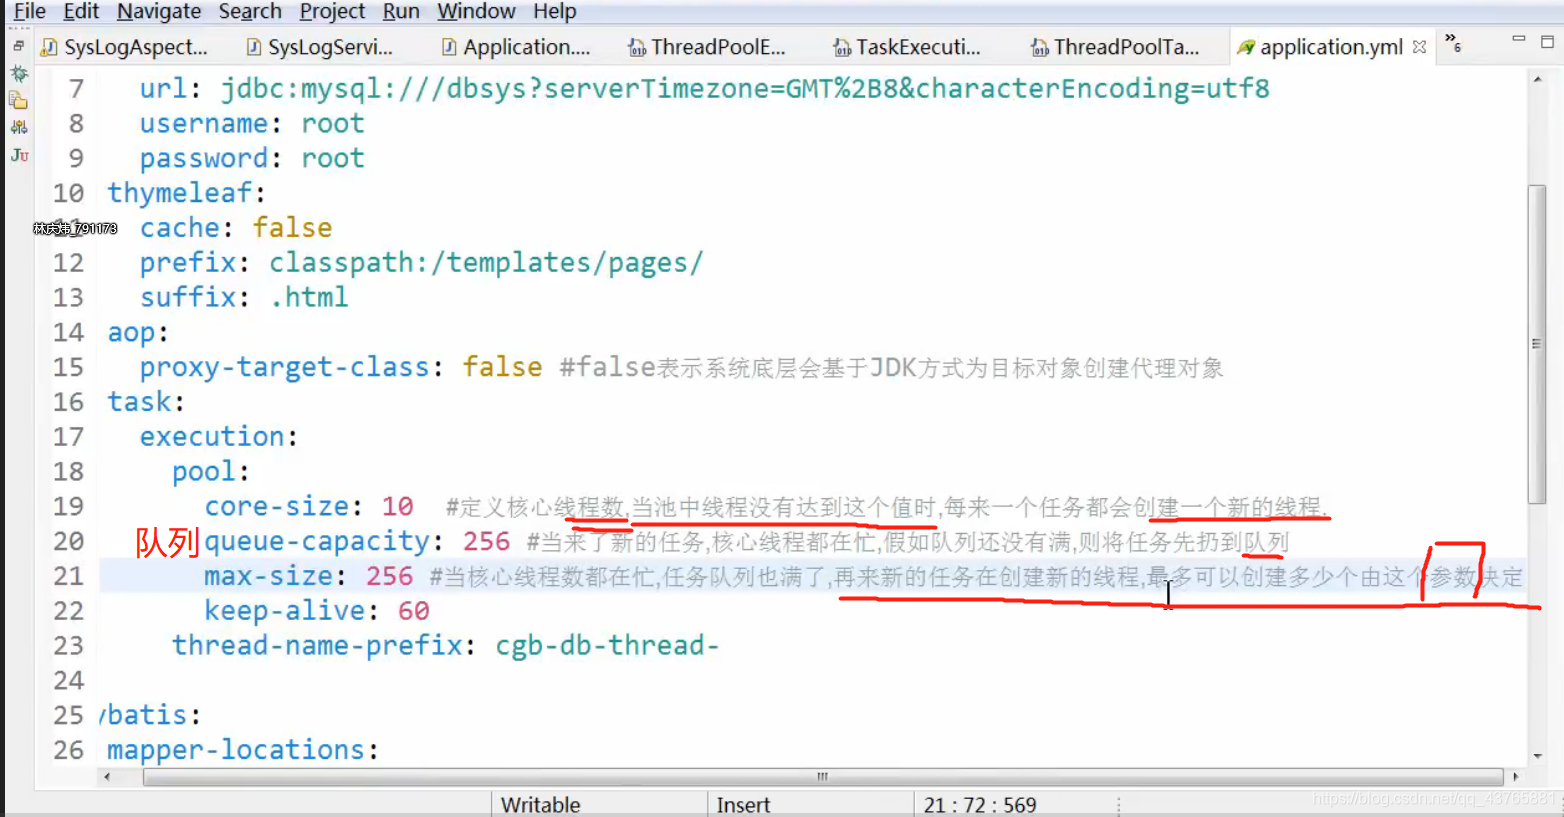Click the Spring leaf icon on application.yml tab

pyautogui.click(x=1246, y=47)
